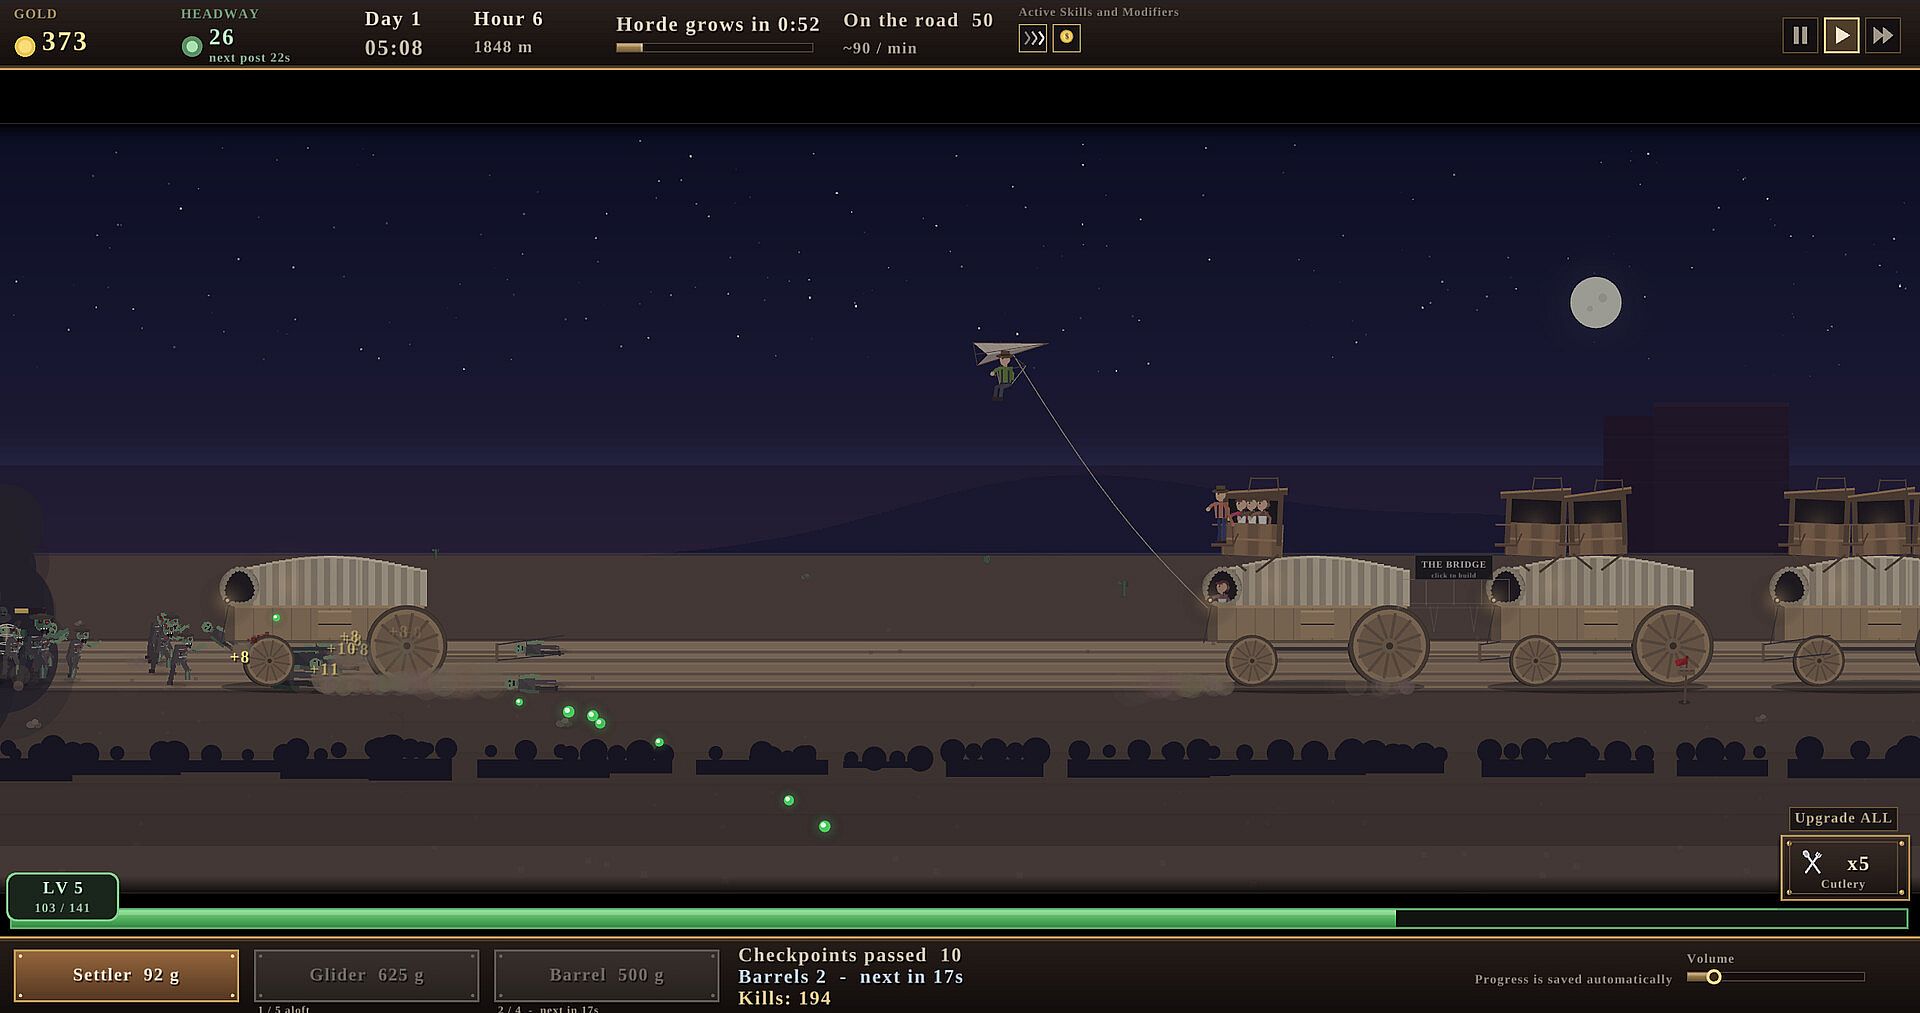The height and width of the screenshot is (1013, 1920).
Task: Click the hatted settler standing on the wagon tower
Action: click(1220, 515)
